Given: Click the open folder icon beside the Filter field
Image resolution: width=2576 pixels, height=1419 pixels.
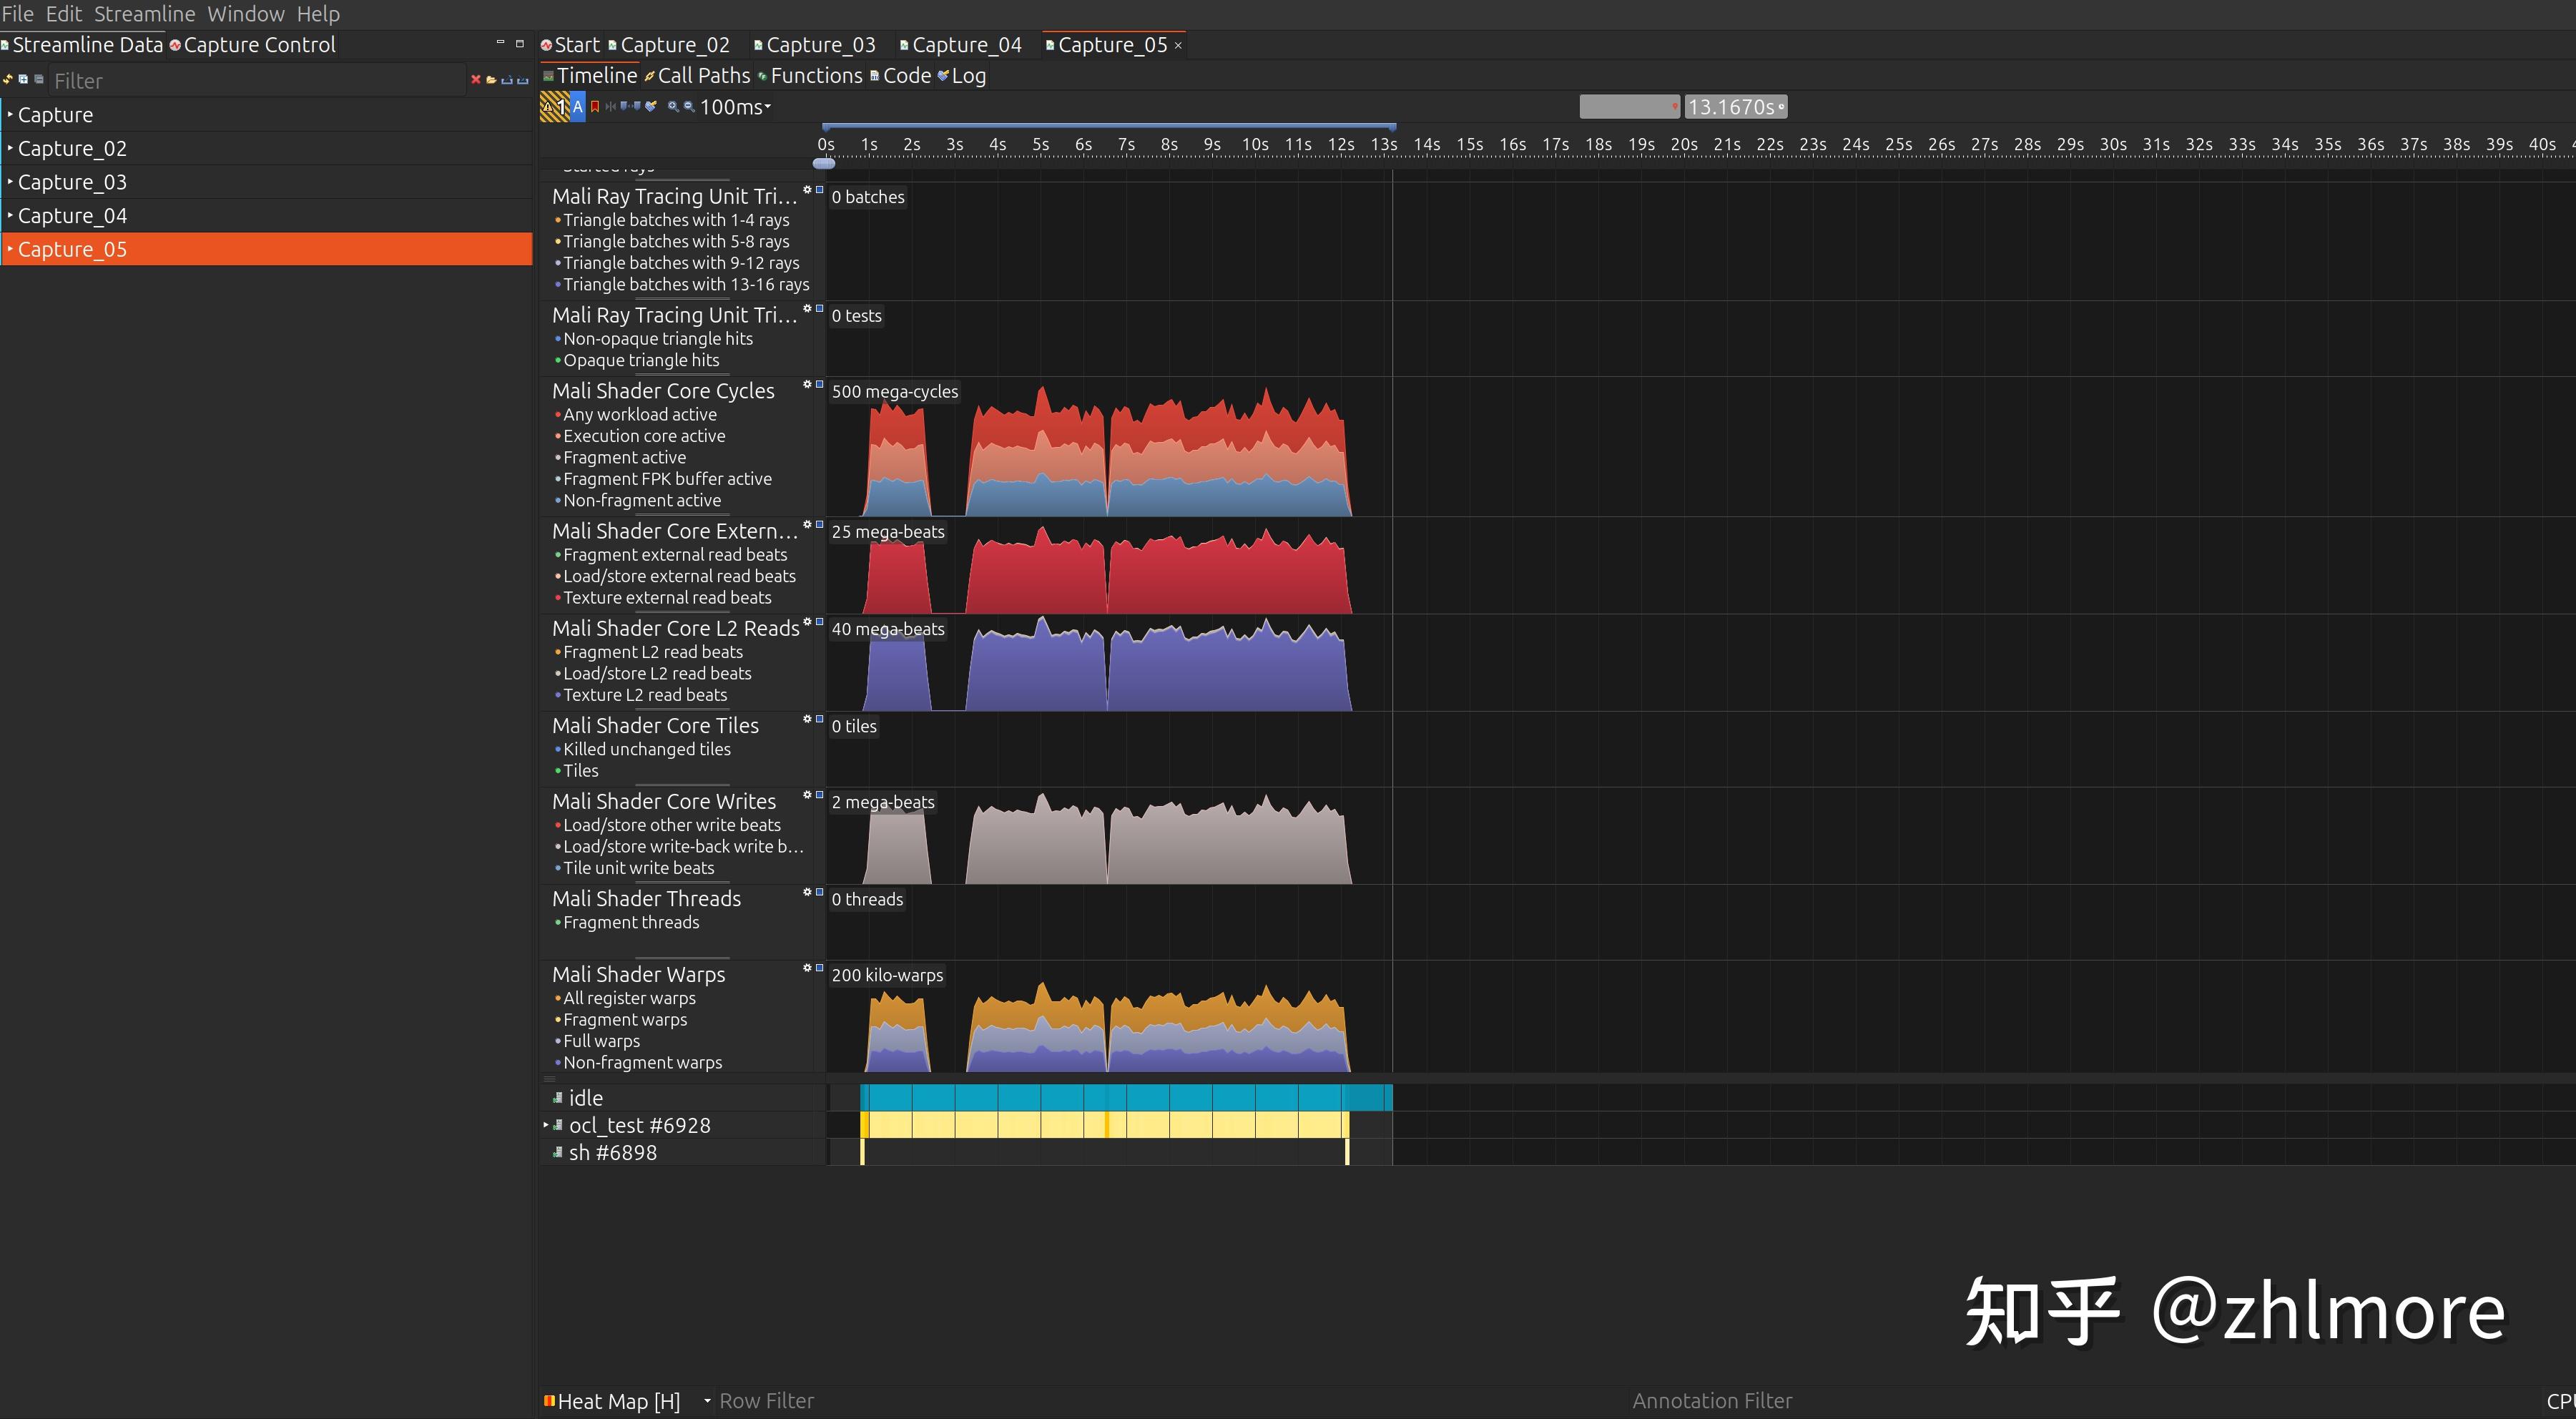Looking at the screenshot, I should [x=491, y=80].
